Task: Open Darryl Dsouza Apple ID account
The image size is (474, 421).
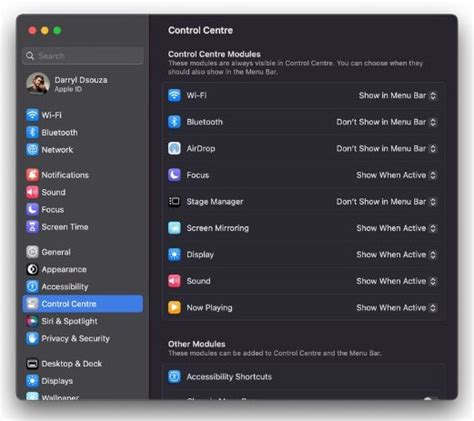Action: coord(83,84)
